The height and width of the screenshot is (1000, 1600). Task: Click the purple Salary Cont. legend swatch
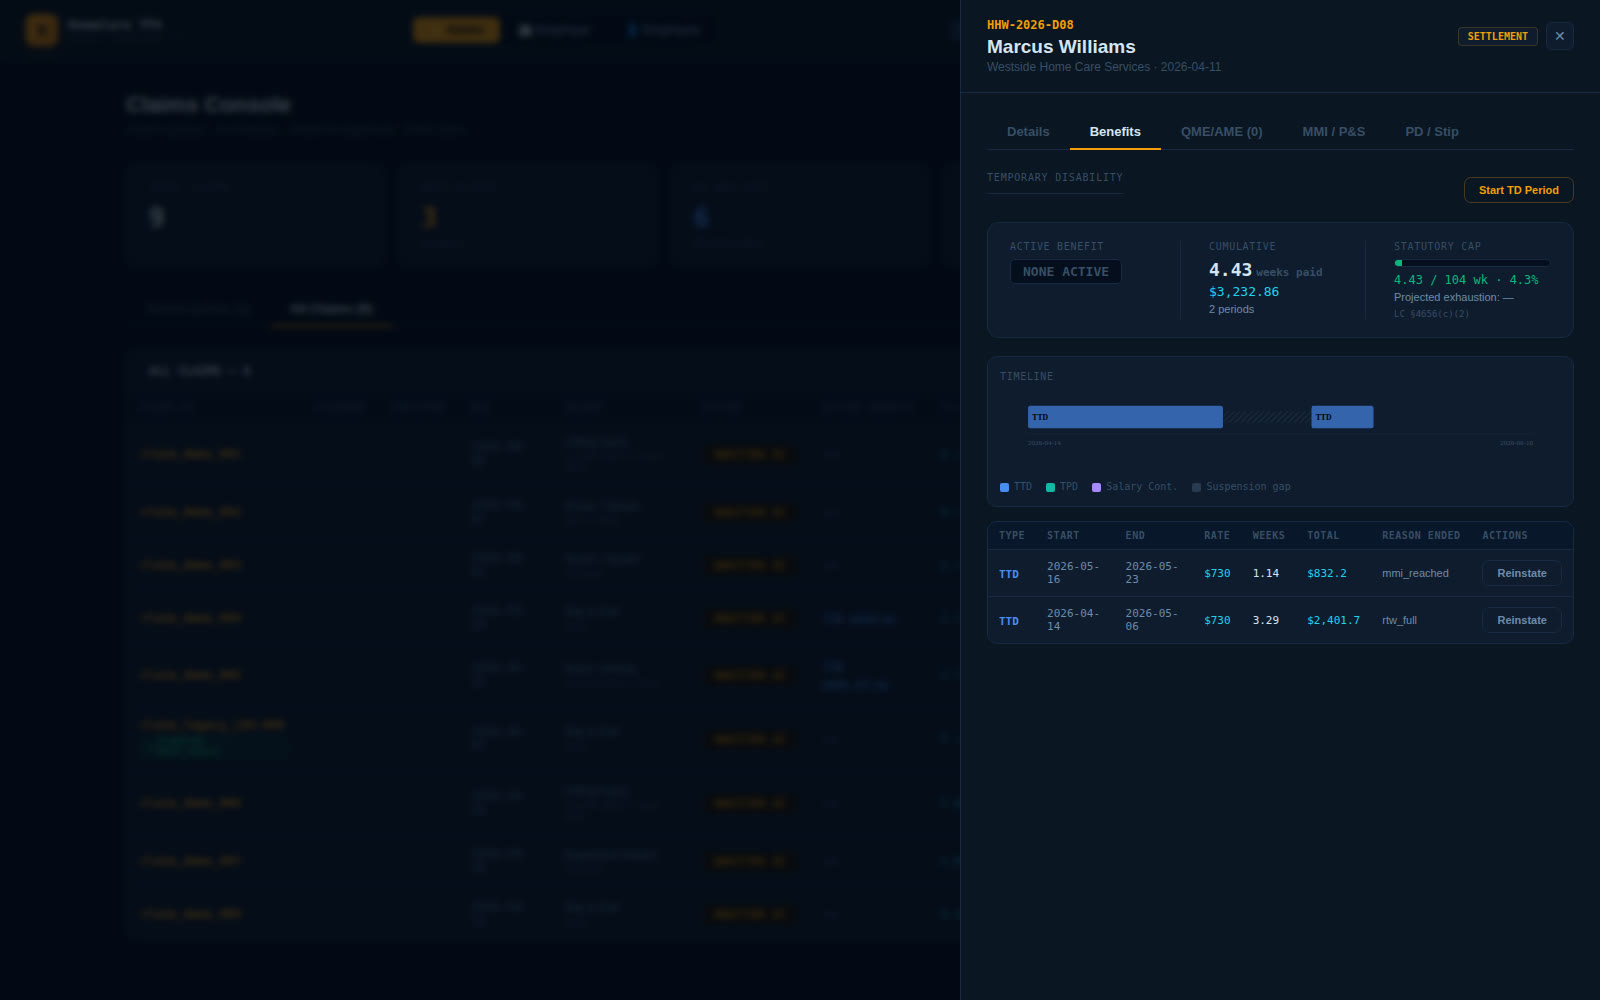(1096, 487)
